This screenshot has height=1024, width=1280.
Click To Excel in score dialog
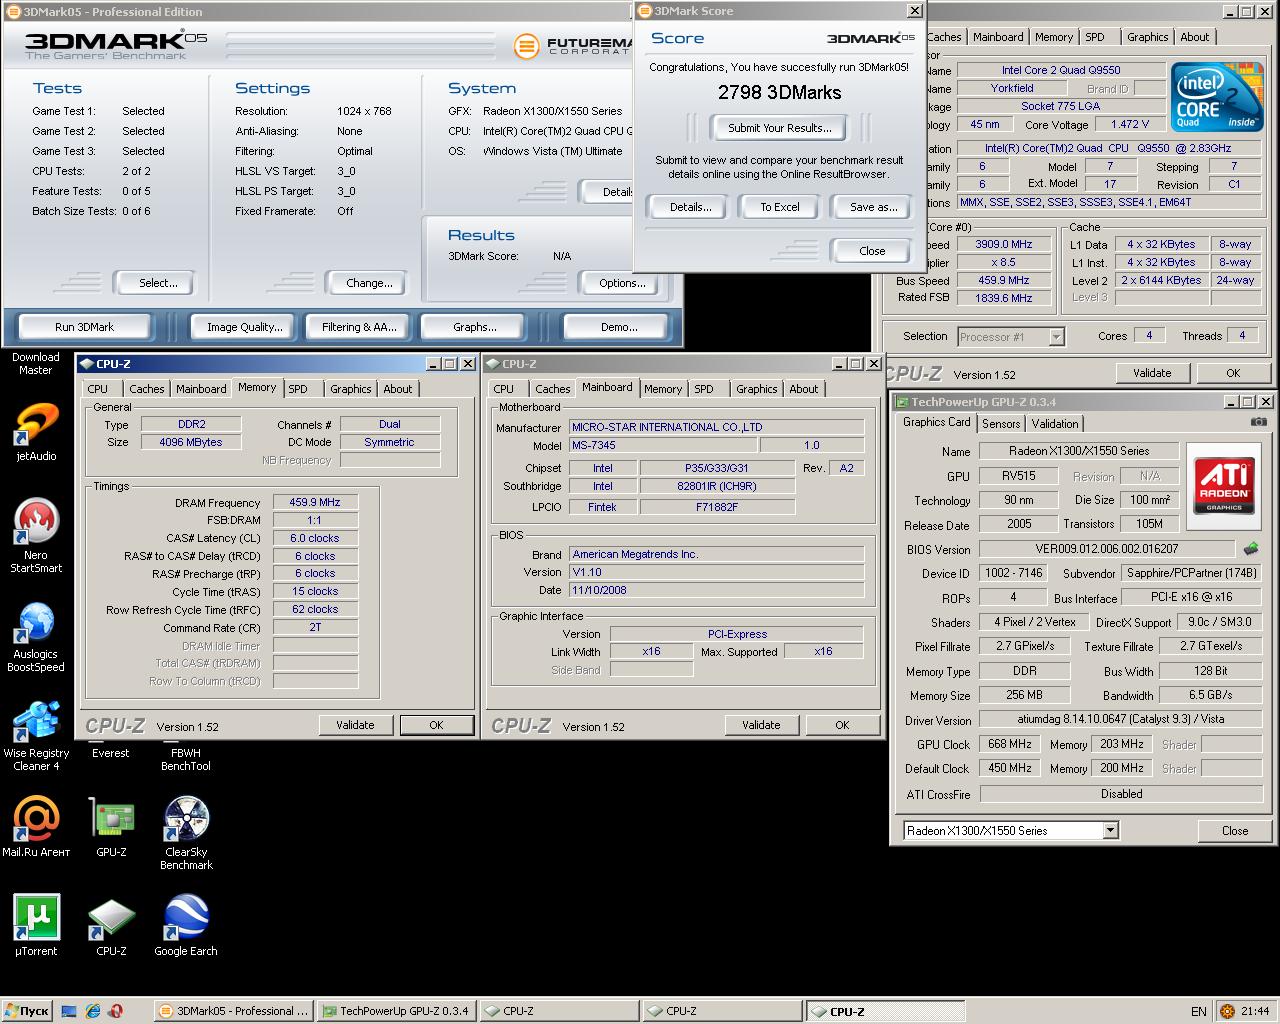(x=779, y=207)
